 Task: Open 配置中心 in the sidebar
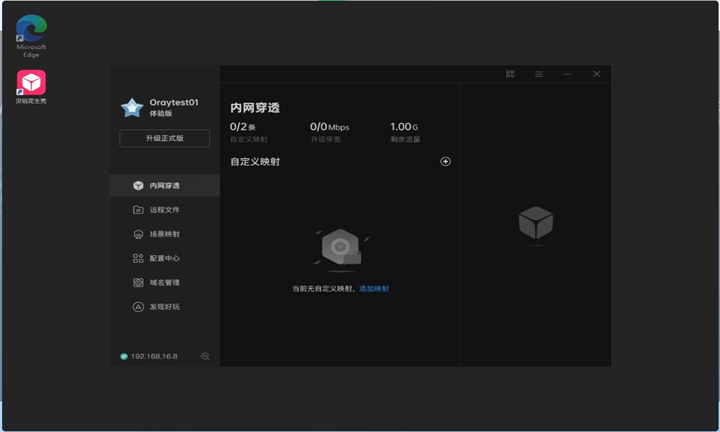tap(164, 258)
